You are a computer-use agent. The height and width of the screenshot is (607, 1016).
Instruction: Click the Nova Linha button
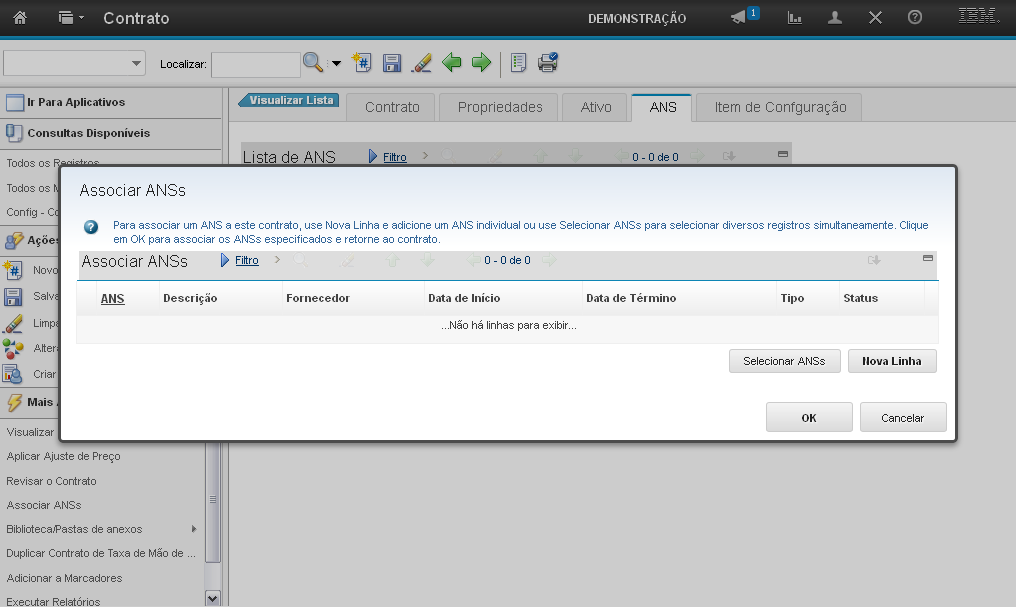892,361
